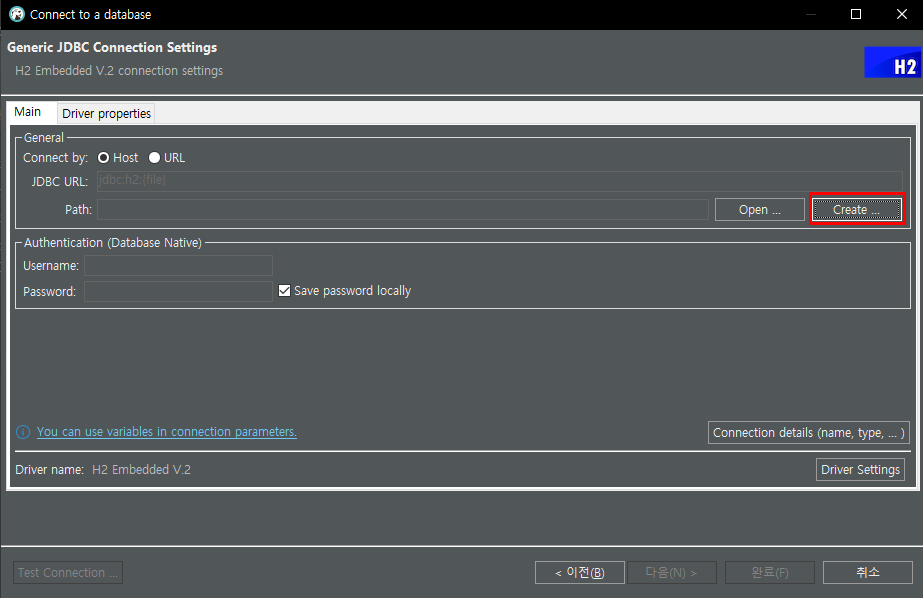Focus the JDBC URL field
This screenshot has height=598, width=923.
pos(499,181)
